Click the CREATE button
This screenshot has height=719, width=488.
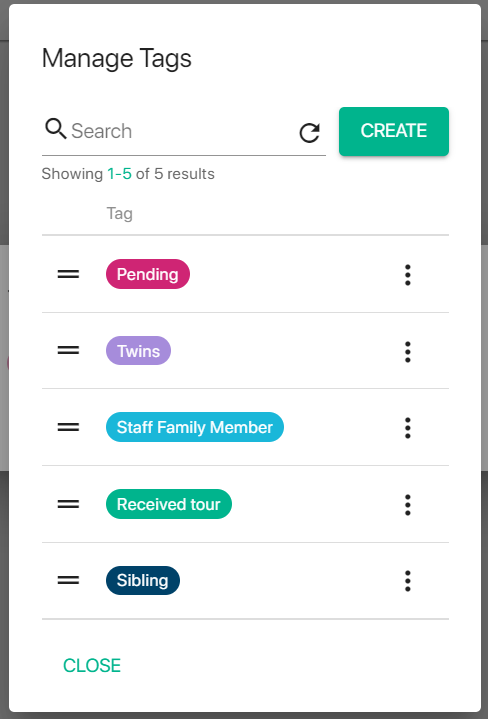394,131
